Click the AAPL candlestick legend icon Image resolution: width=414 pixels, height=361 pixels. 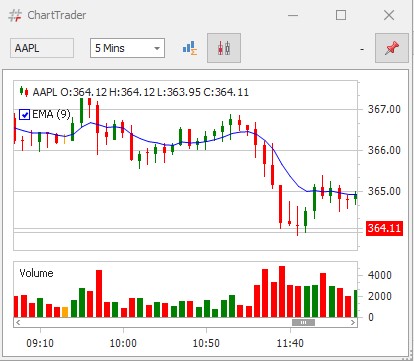pyautogui.click(x=24, y=91)
